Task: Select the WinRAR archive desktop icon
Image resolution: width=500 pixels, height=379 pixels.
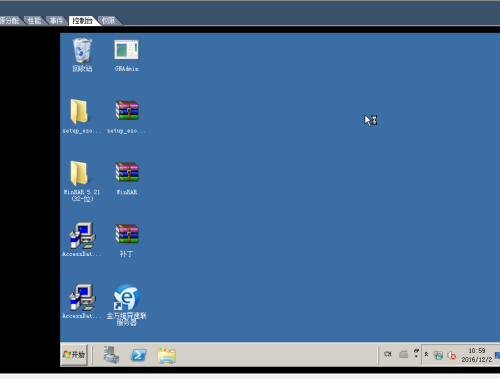Action: [x=127, y=178]
